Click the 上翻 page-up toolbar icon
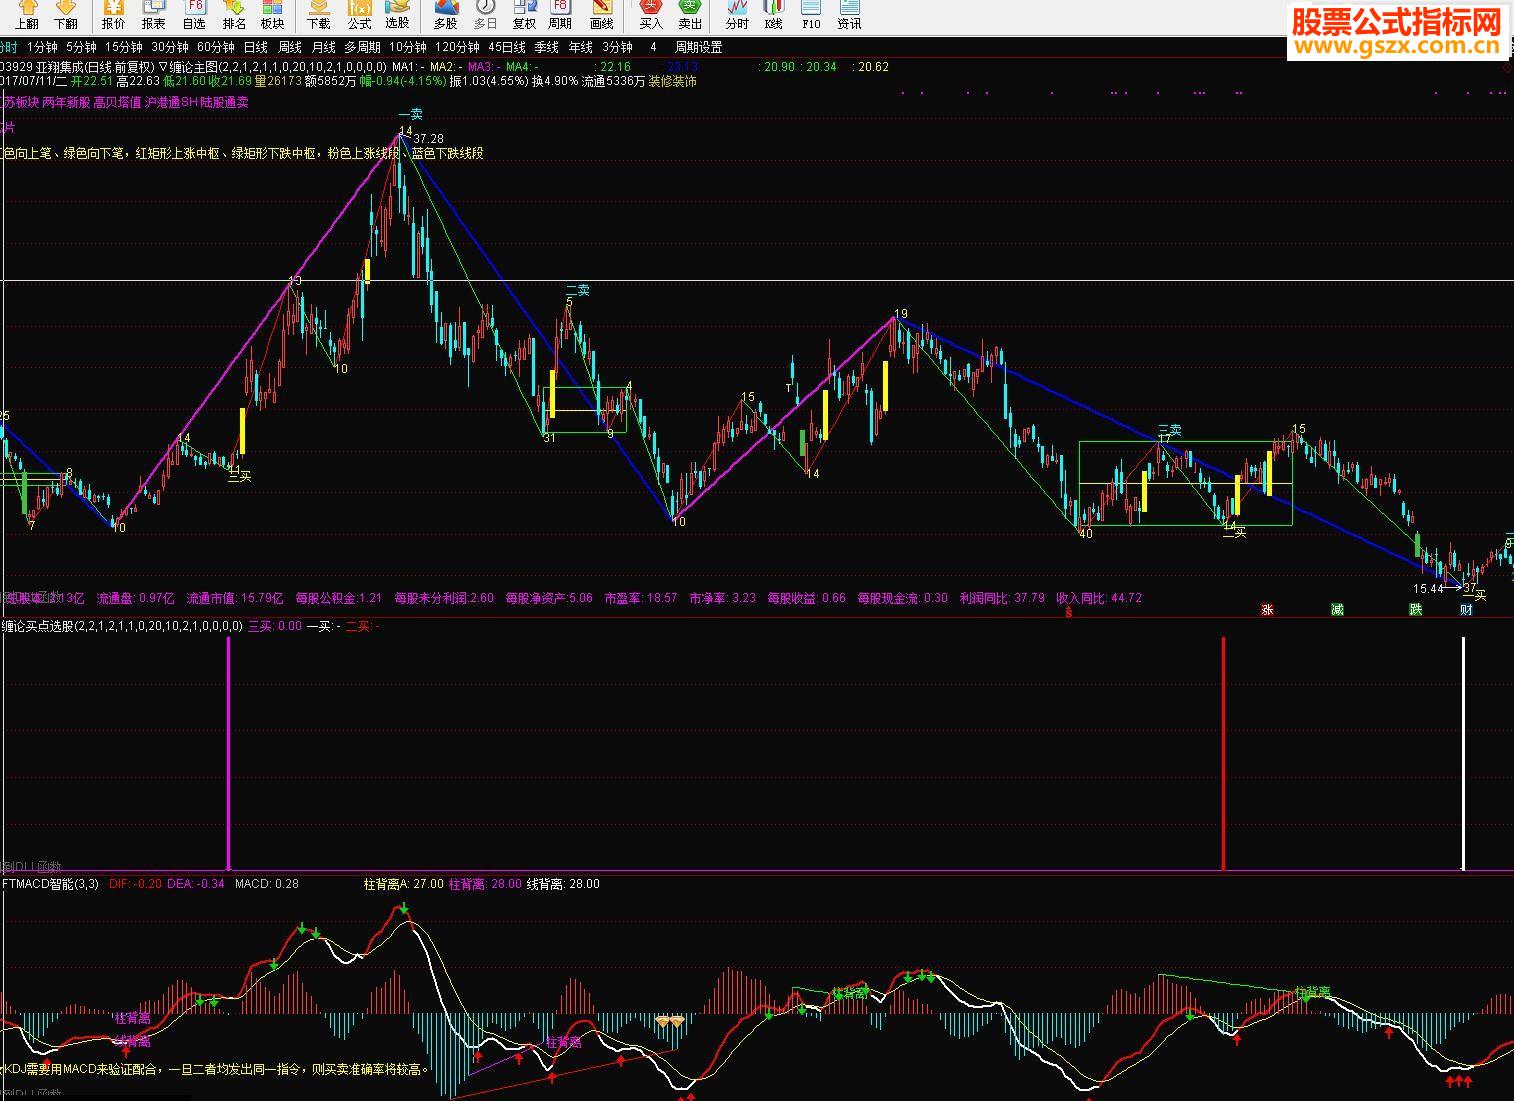 pyautogui.click(x=27, y=15)
